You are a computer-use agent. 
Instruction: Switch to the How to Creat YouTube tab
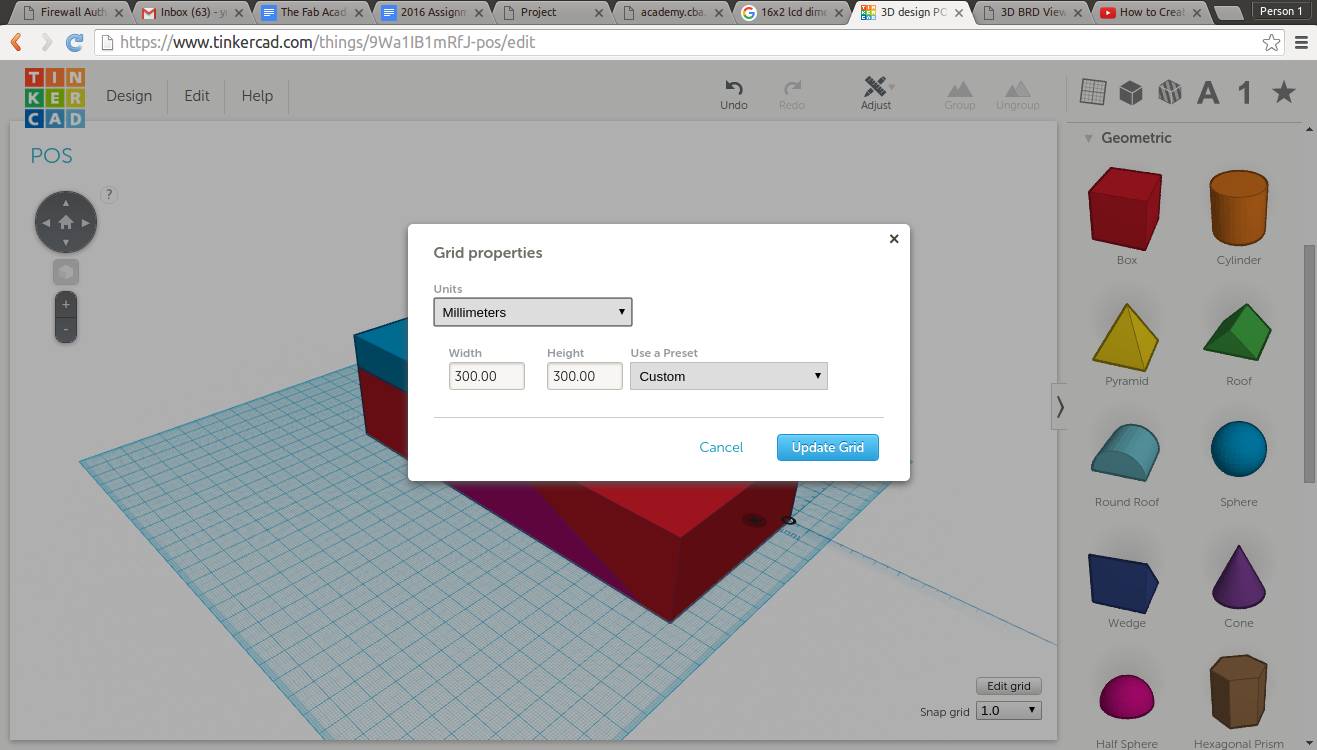pyautogui.click(x=1149, y=12)
